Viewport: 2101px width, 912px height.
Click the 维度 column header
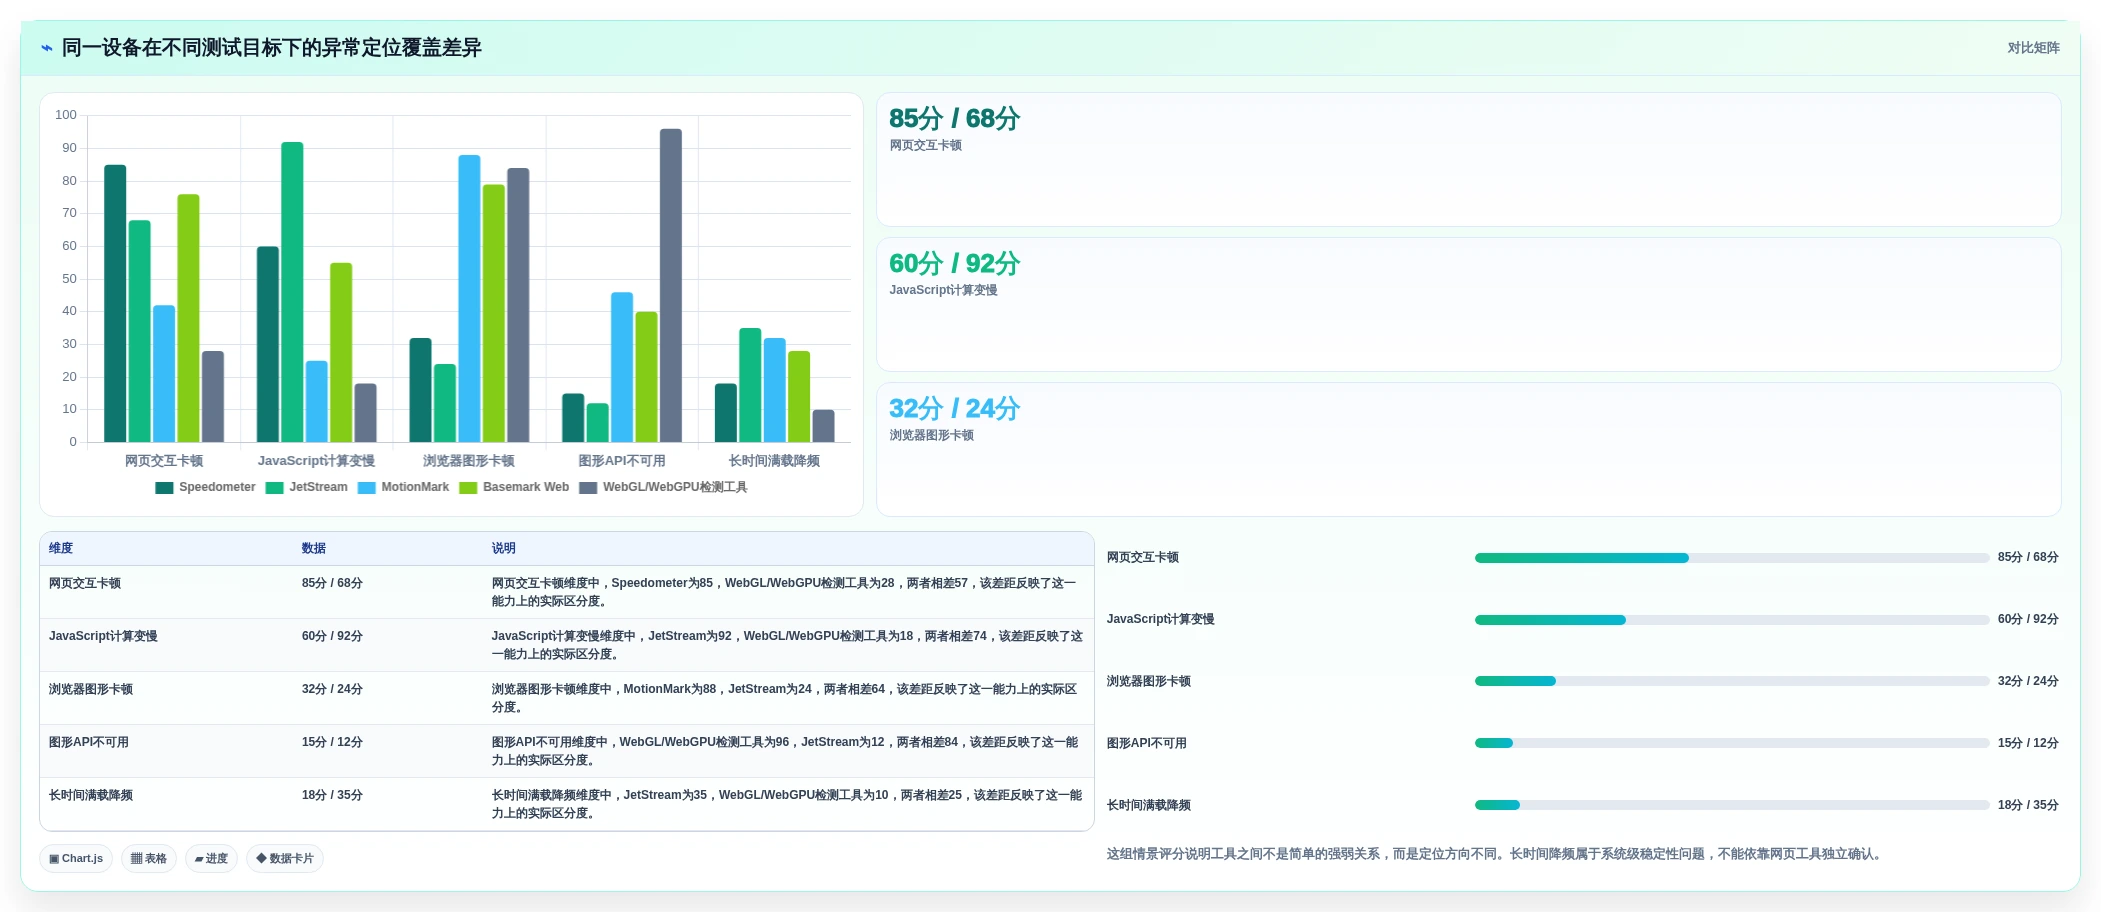(61, 549)
